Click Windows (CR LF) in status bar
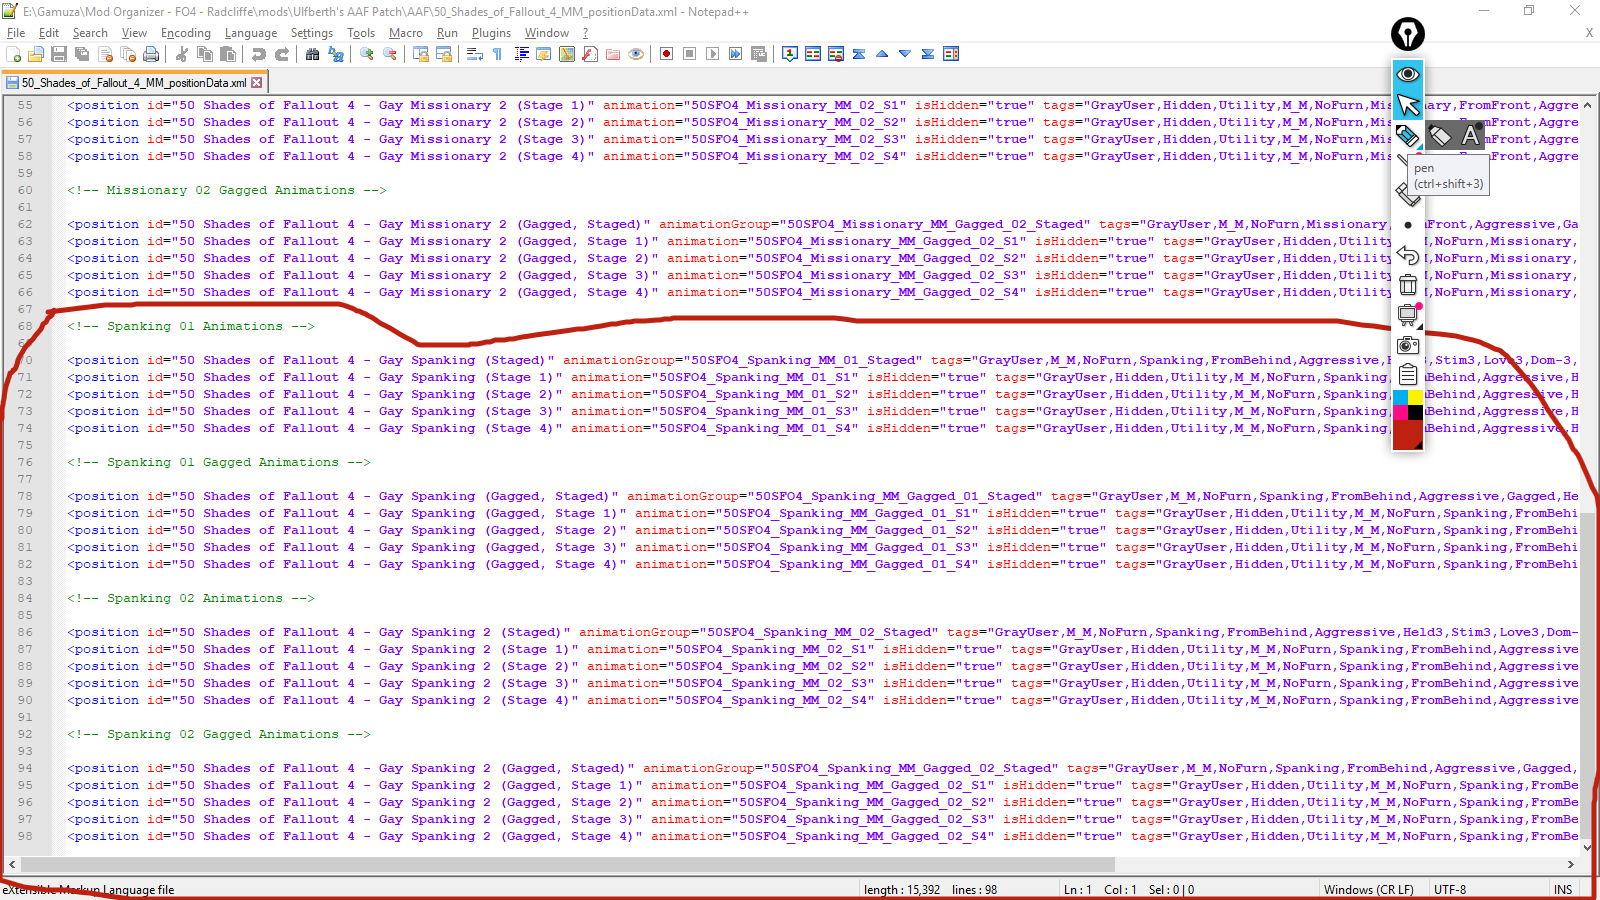Viewport: 1600px width, 900px height. (x=1369, y=889)
